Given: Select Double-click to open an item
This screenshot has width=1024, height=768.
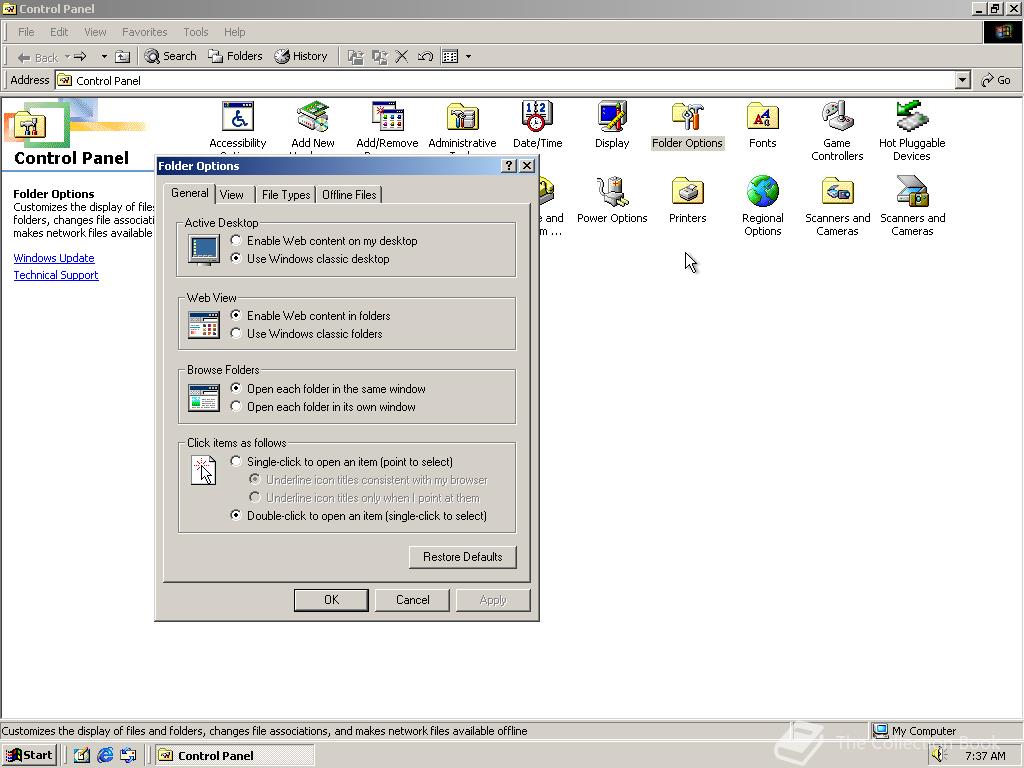Looking at the screenshot, I should pyautogui.click(x=359, y=516).
